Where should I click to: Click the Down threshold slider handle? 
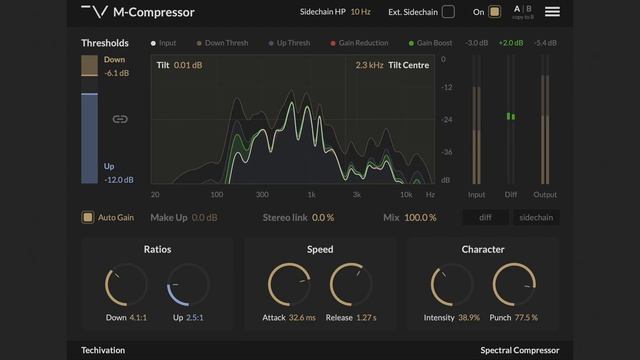89,75
